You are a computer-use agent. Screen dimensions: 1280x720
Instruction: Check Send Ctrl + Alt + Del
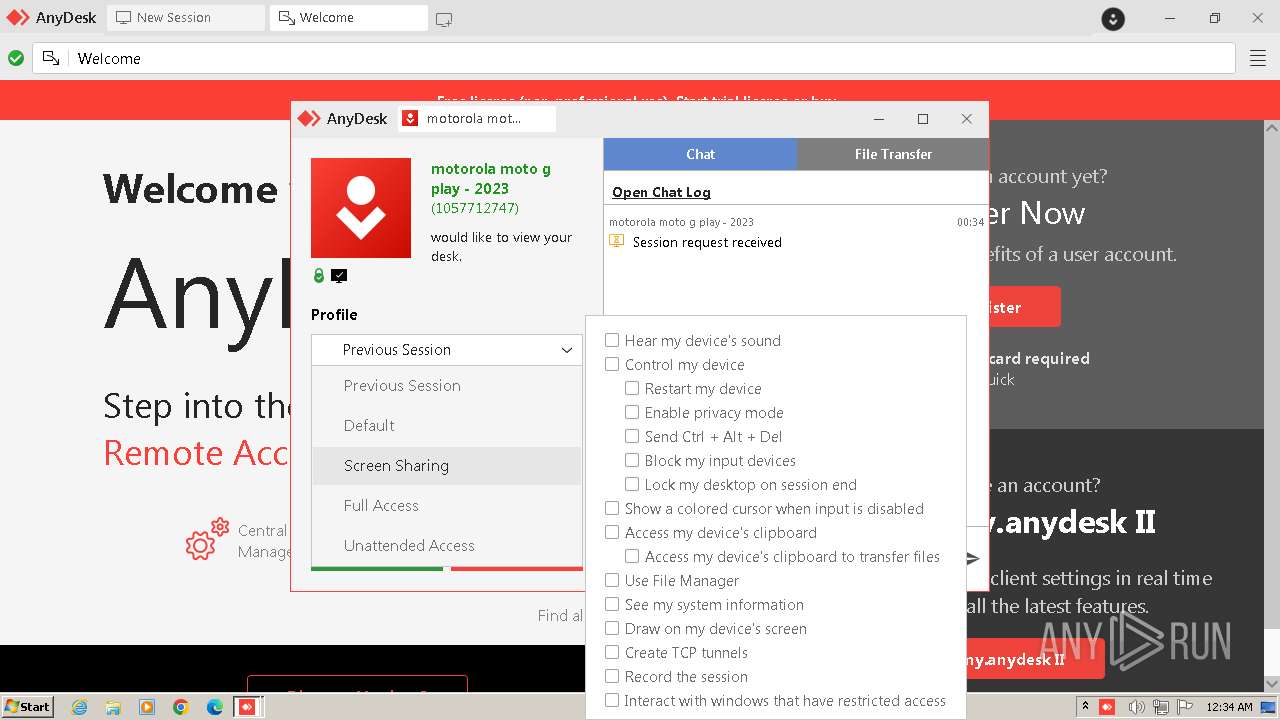(632, 436)
